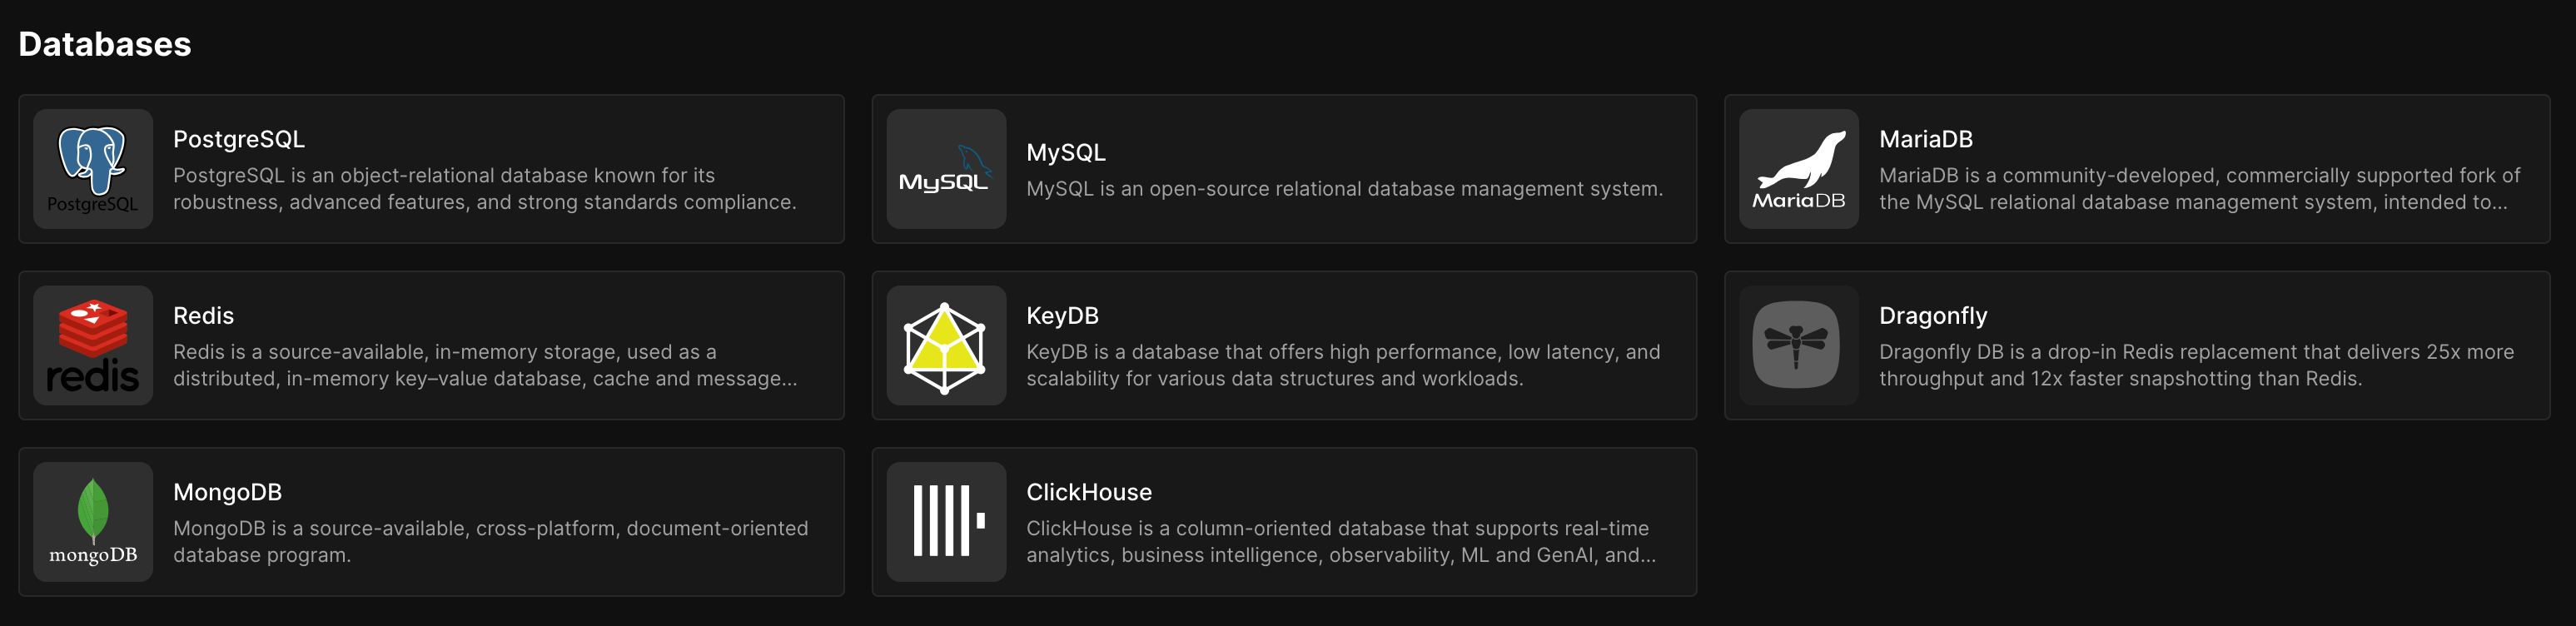Click the Databases section heading
This screenshot has width=2576, height=626.
pos(105,44)
